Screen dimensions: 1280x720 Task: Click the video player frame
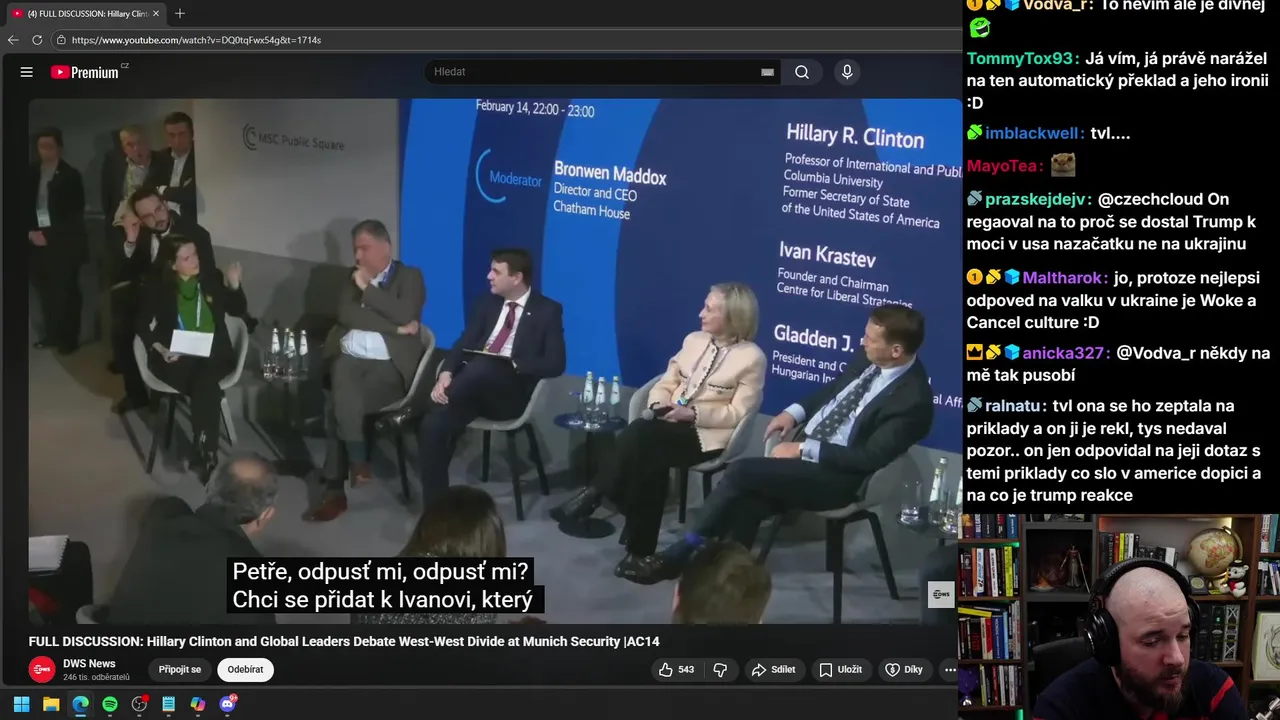point(494,360)
